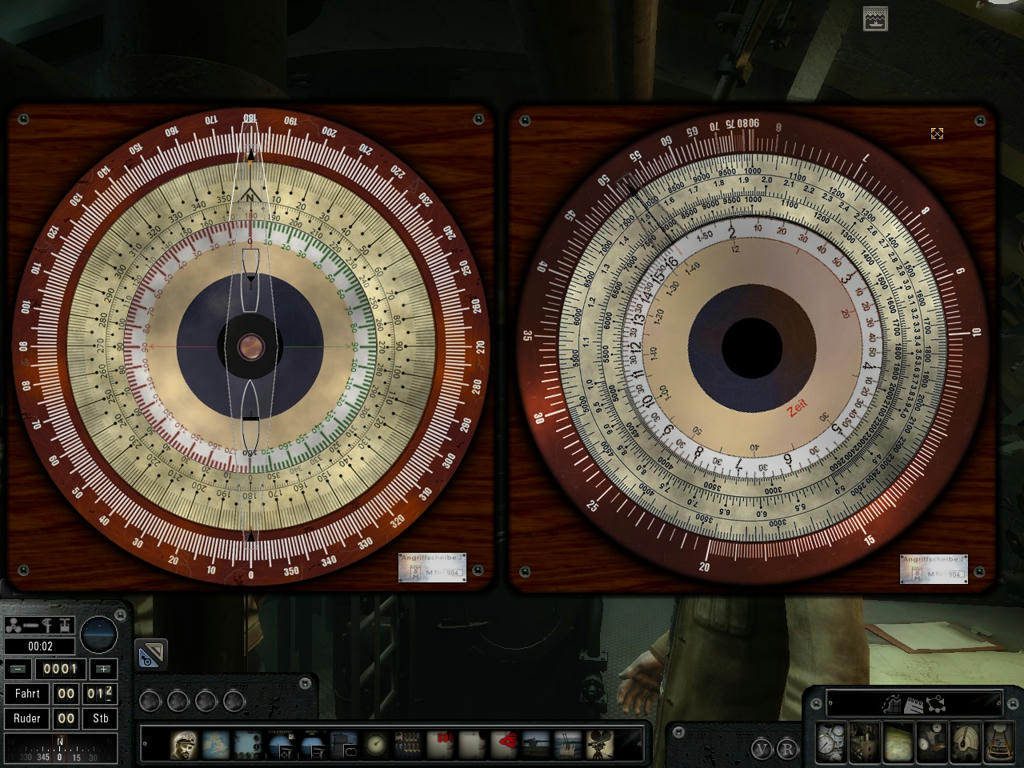Open the first periscope view icon

click(x=280, y=744)
